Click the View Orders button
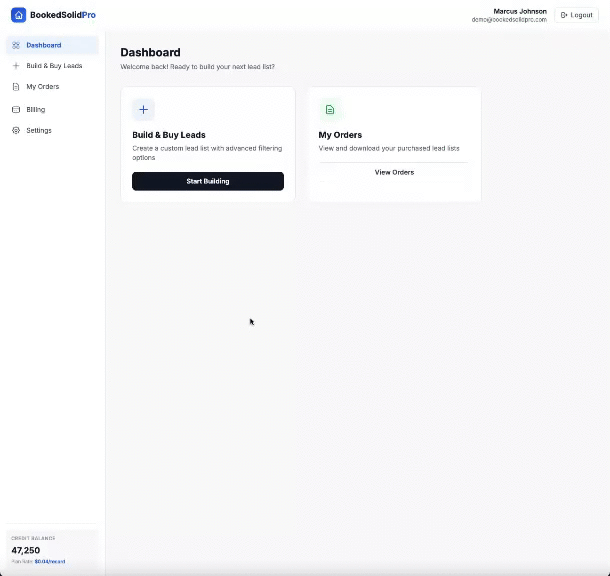 [394, 172]
